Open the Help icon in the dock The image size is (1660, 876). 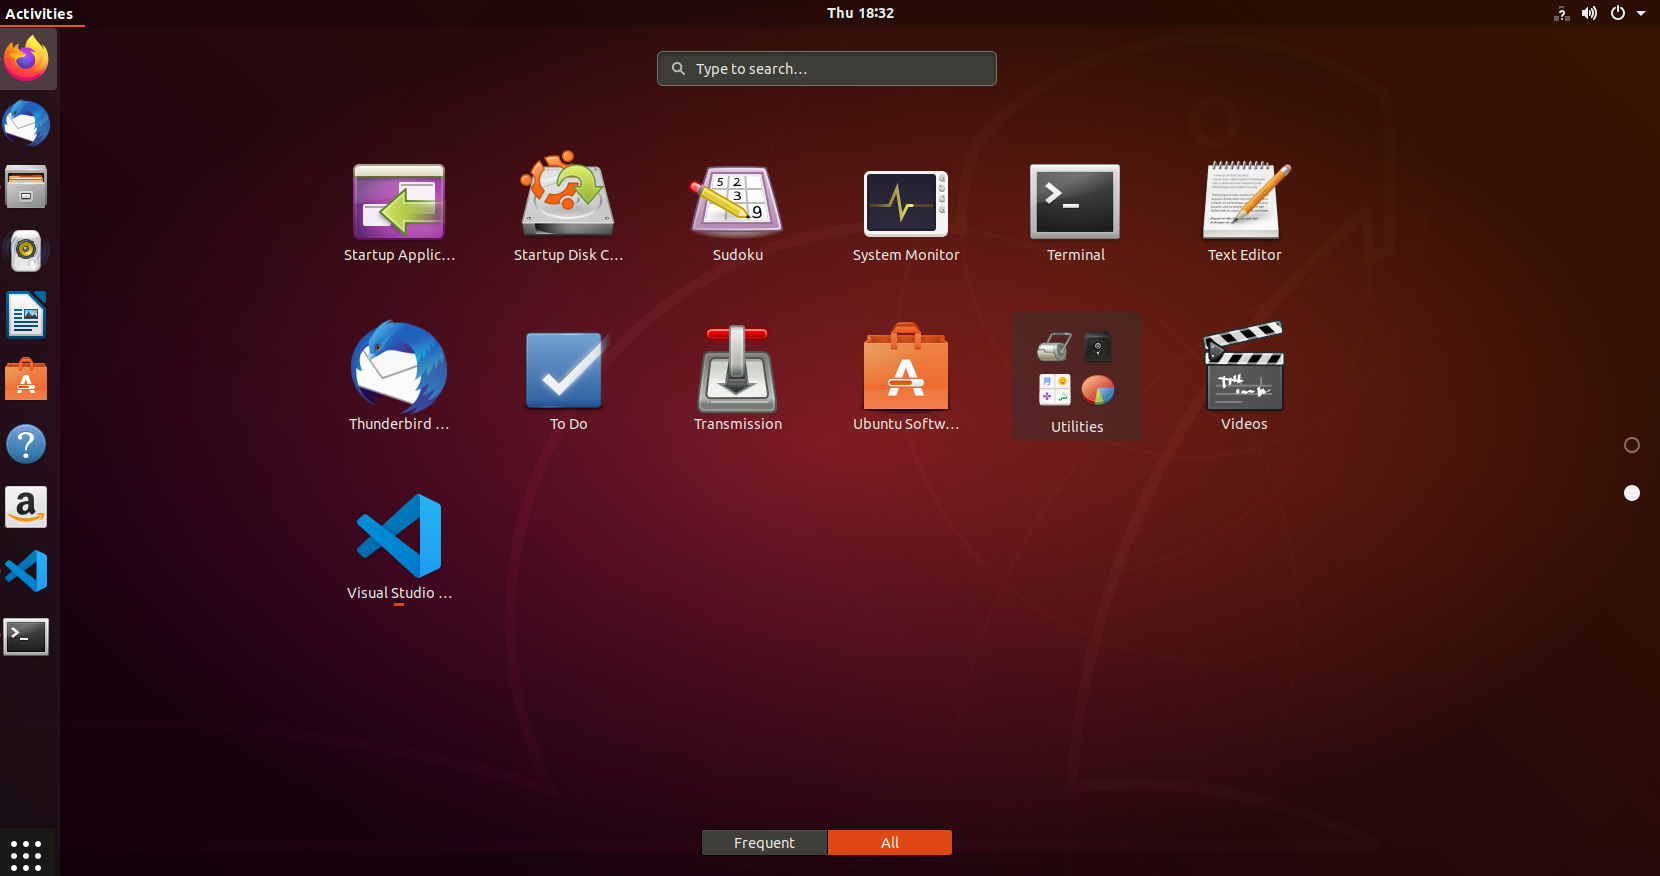(x=27, y=443)
